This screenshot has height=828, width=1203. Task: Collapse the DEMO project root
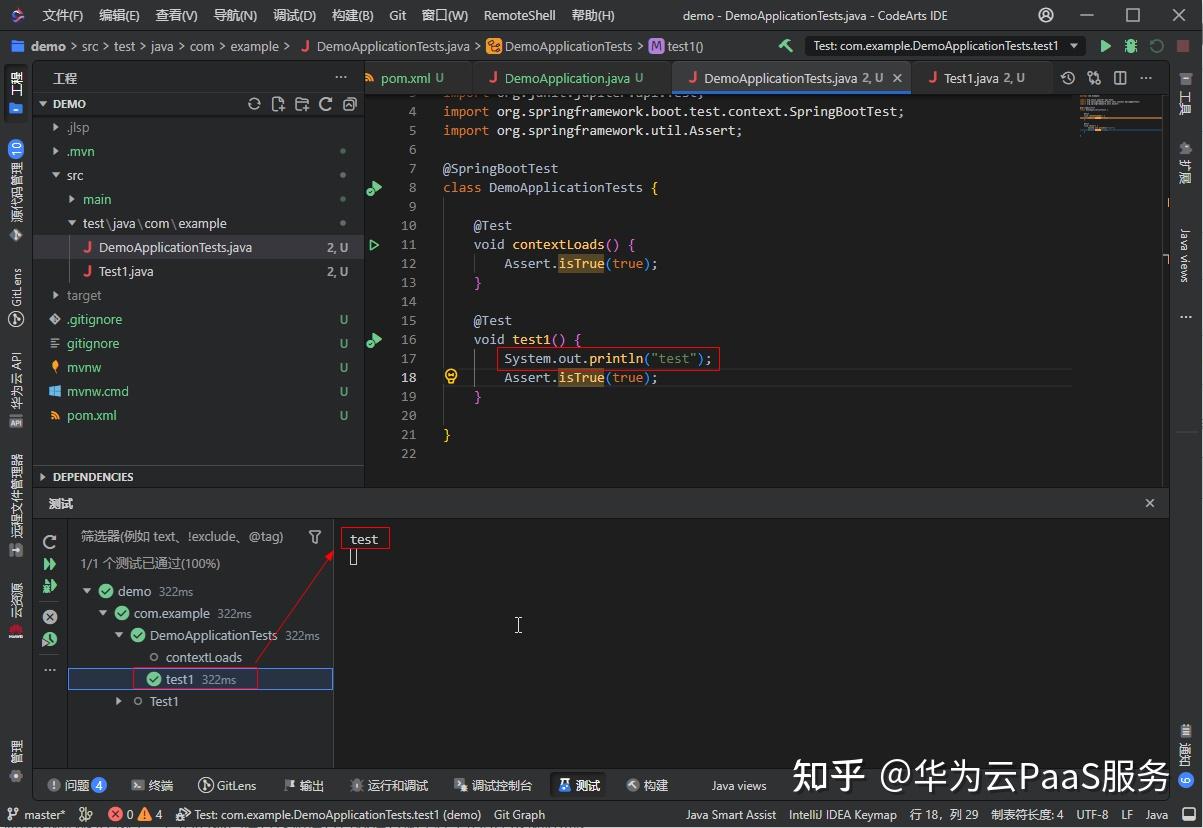coord(43,104)
